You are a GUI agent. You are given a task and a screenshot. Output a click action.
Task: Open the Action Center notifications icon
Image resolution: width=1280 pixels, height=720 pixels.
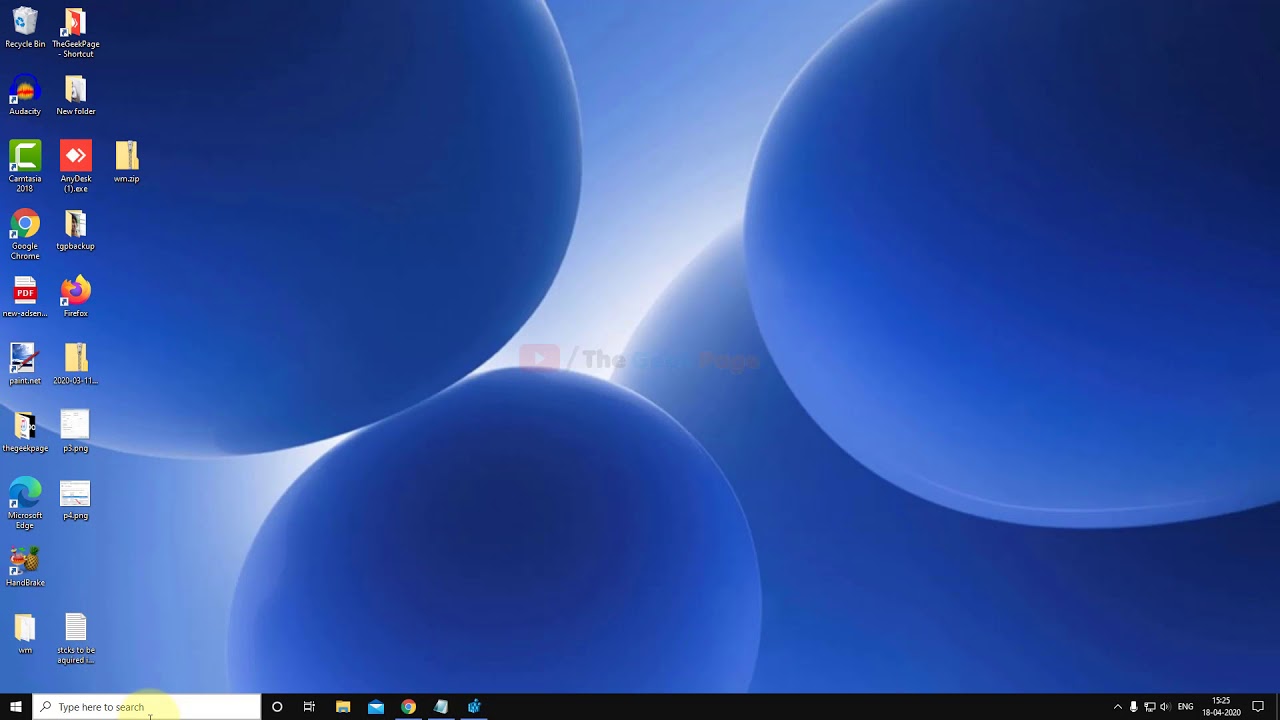[x=1258, y=707]
